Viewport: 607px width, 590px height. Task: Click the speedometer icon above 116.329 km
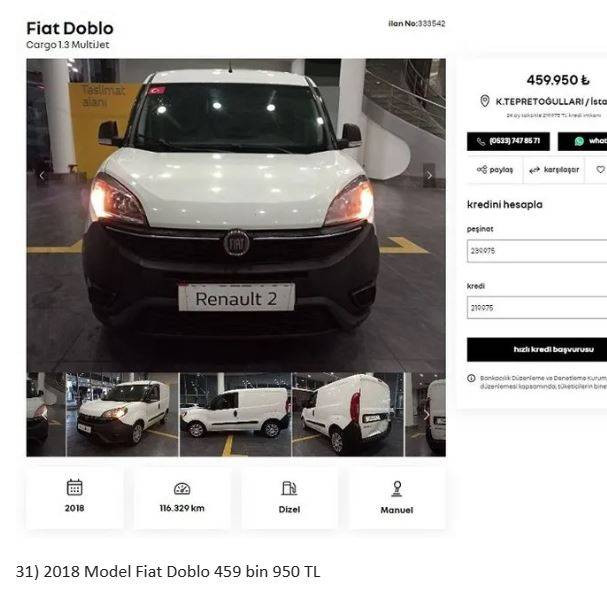(182, 489)
